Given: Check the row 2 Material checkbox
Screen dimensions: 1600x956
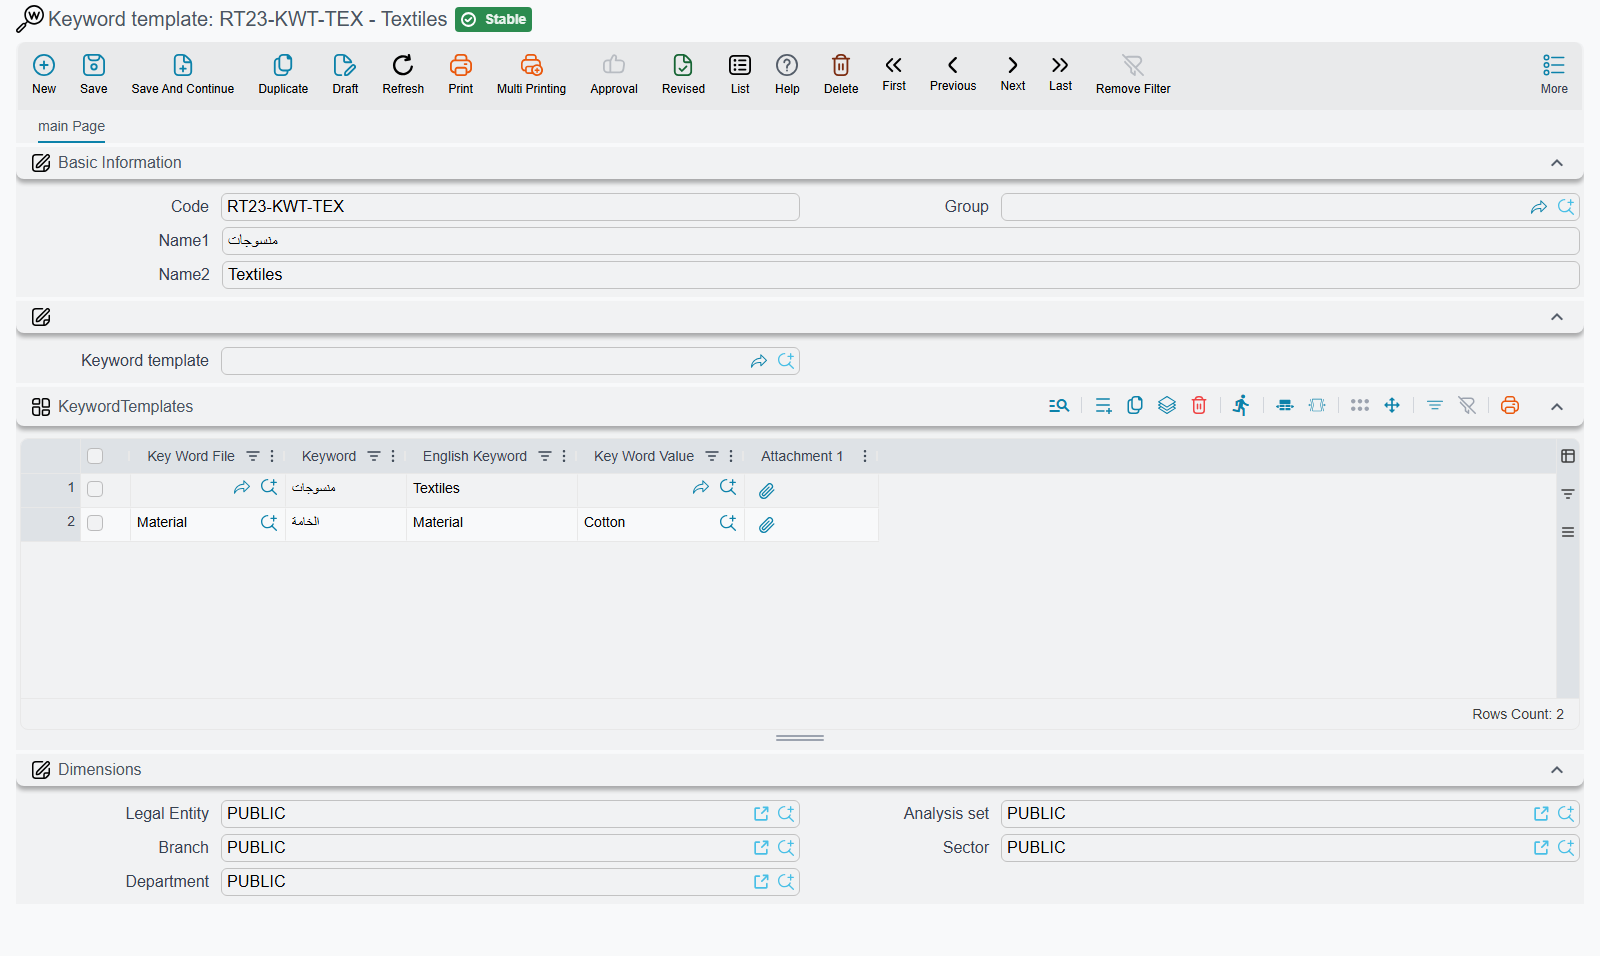Looking at the screenshot, I should [95, 523].
